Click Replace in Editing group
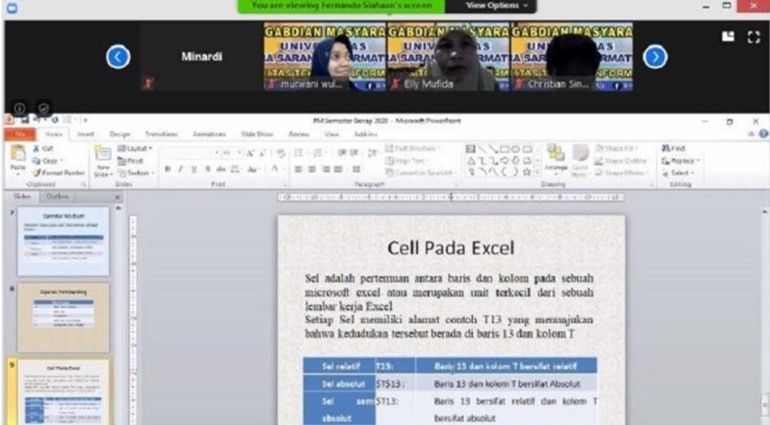 tap(681, 161)
